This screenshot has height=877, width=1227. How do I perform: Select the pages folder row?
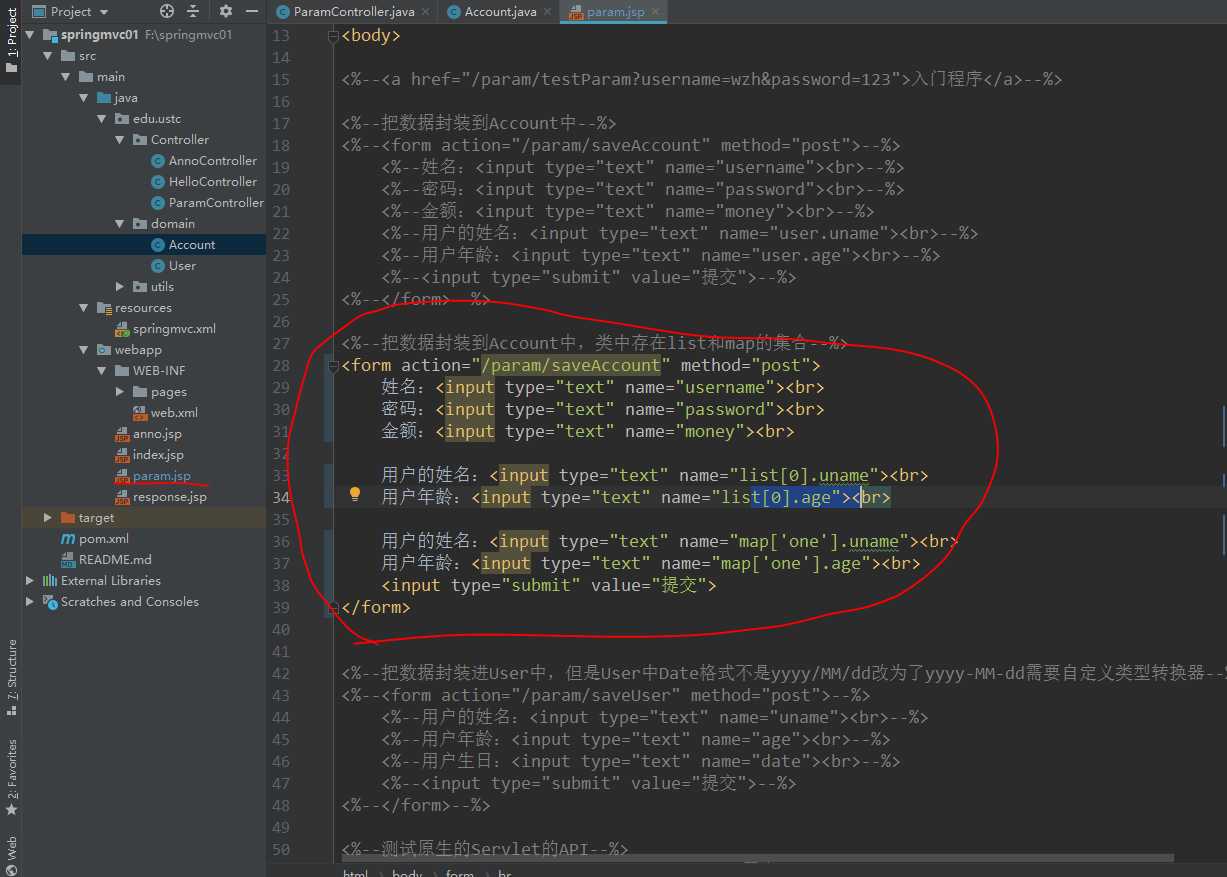pos(144,392)
